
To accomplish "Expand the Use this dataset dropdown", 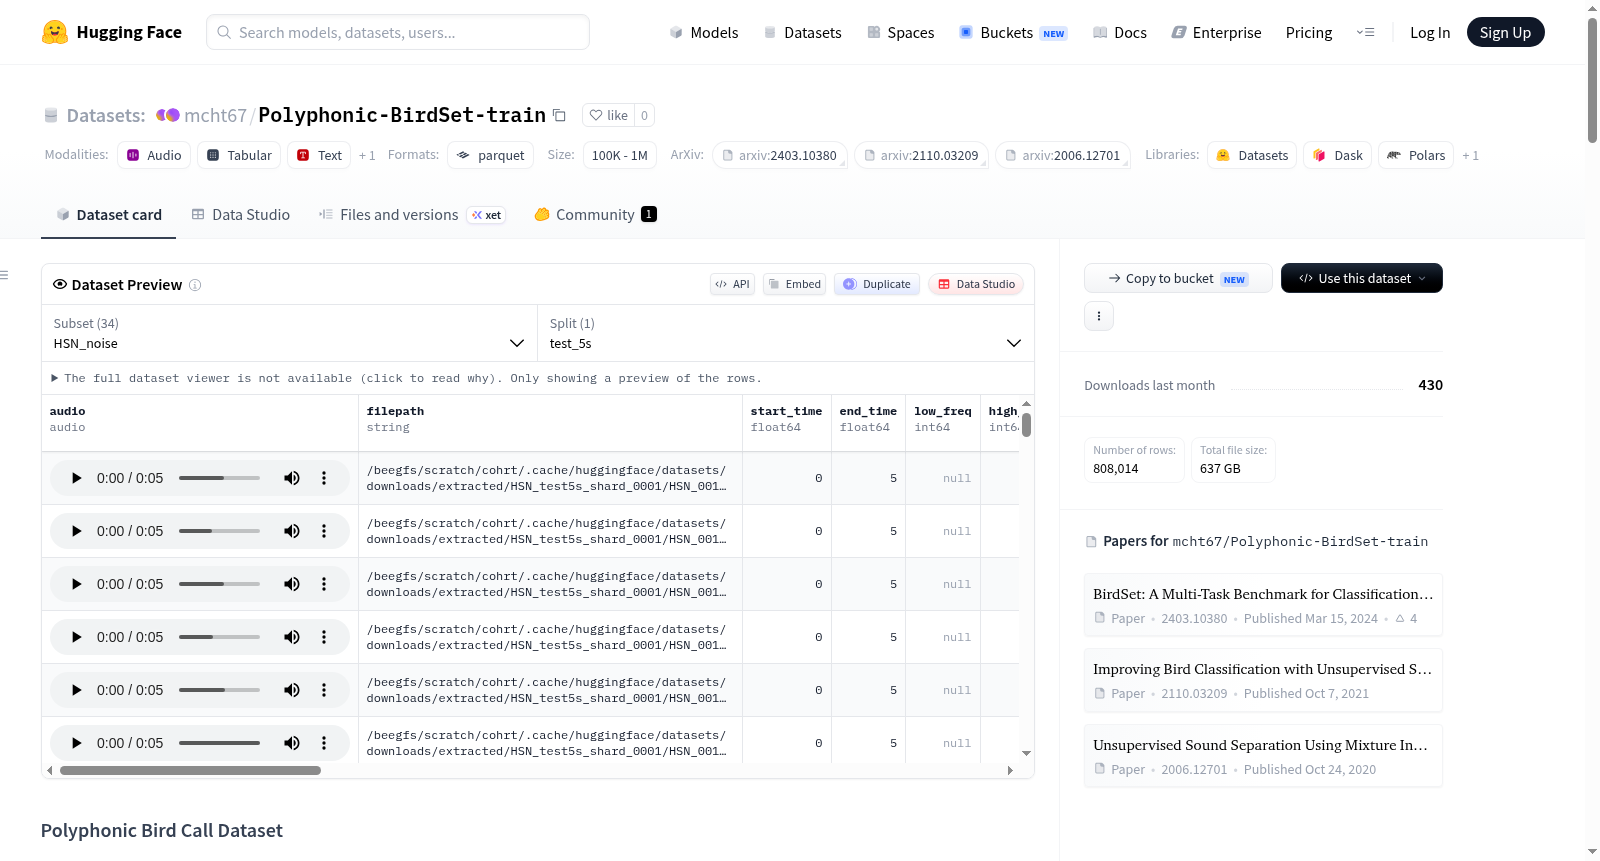I will (1362, 278).
